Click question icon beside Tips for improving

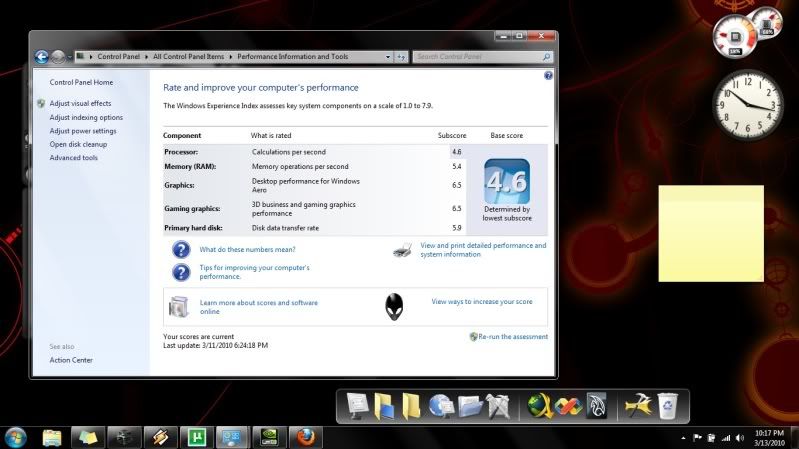[x=181, y=273]
